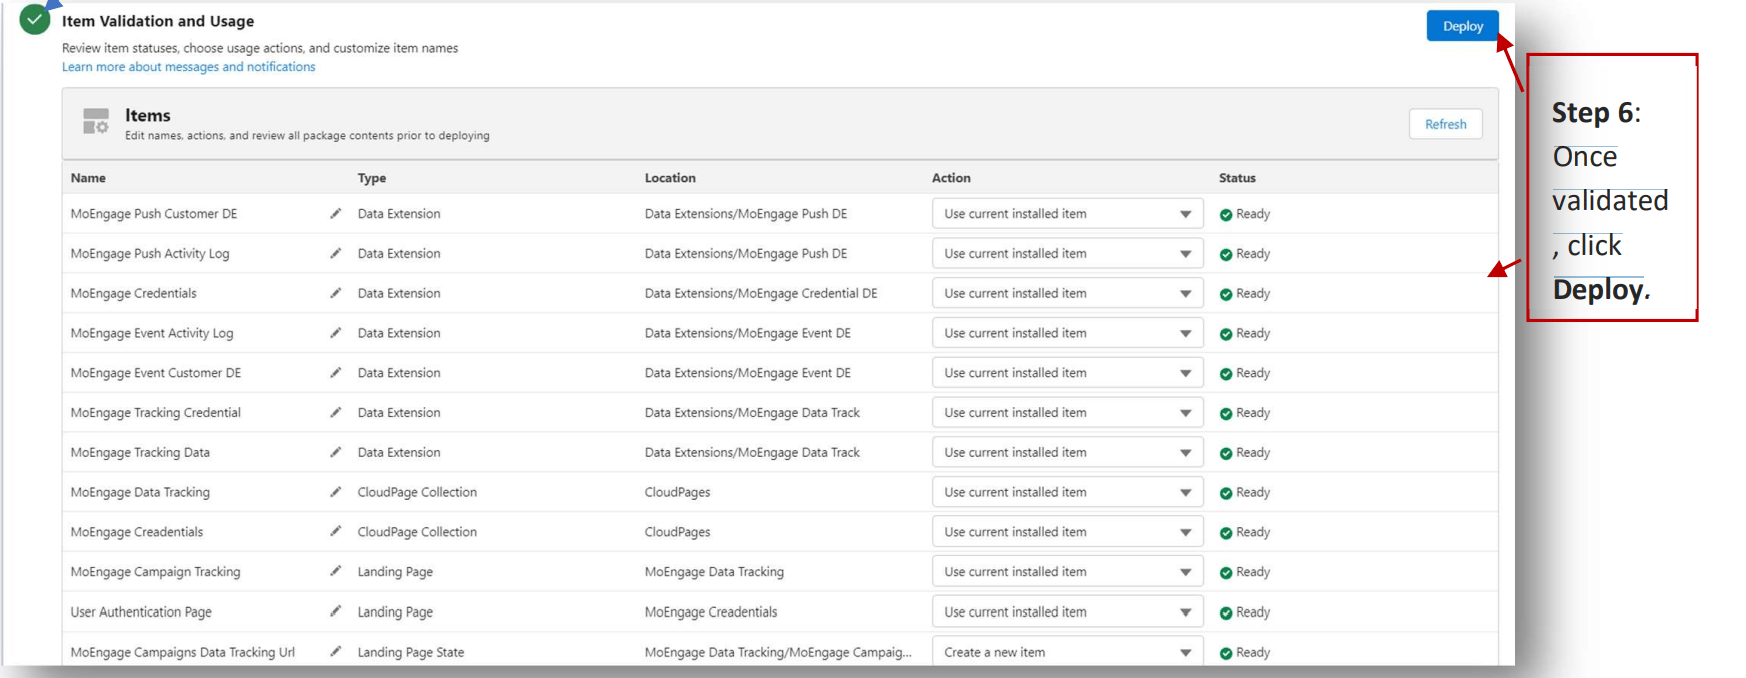
Task: Edit name of MoEngage Tracking Credential
Action: coord(336,412)
